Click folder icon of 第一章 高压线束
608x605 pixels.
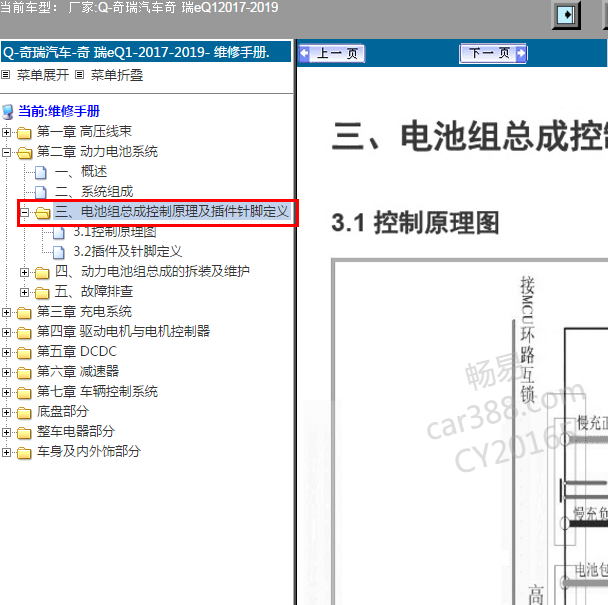tap(24, 133)
